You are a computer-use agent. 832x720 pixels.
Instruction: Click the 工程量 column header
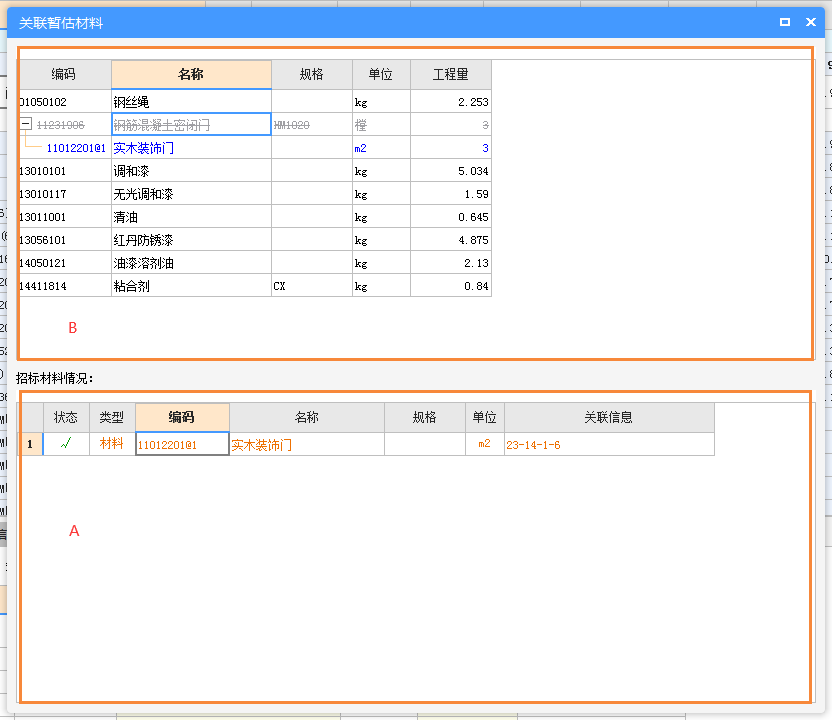point(450,75)
